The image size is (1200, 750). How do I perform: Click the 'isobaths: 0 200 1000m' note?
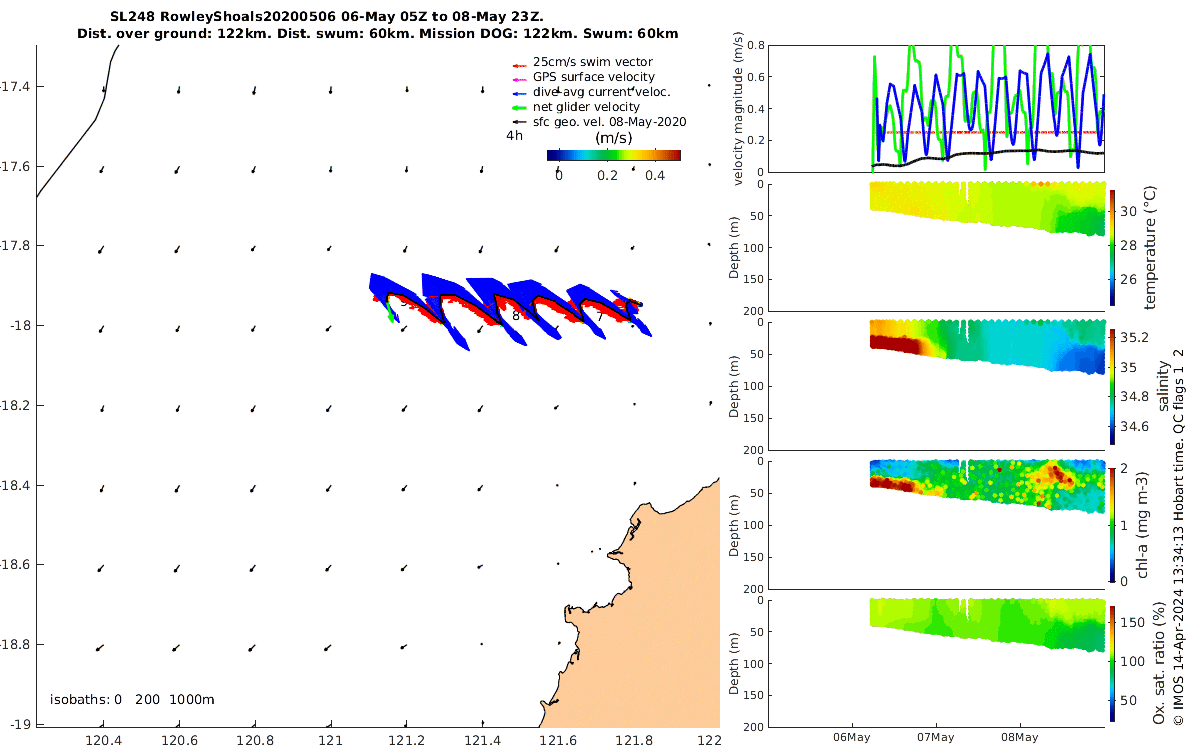tap(132, 700)
